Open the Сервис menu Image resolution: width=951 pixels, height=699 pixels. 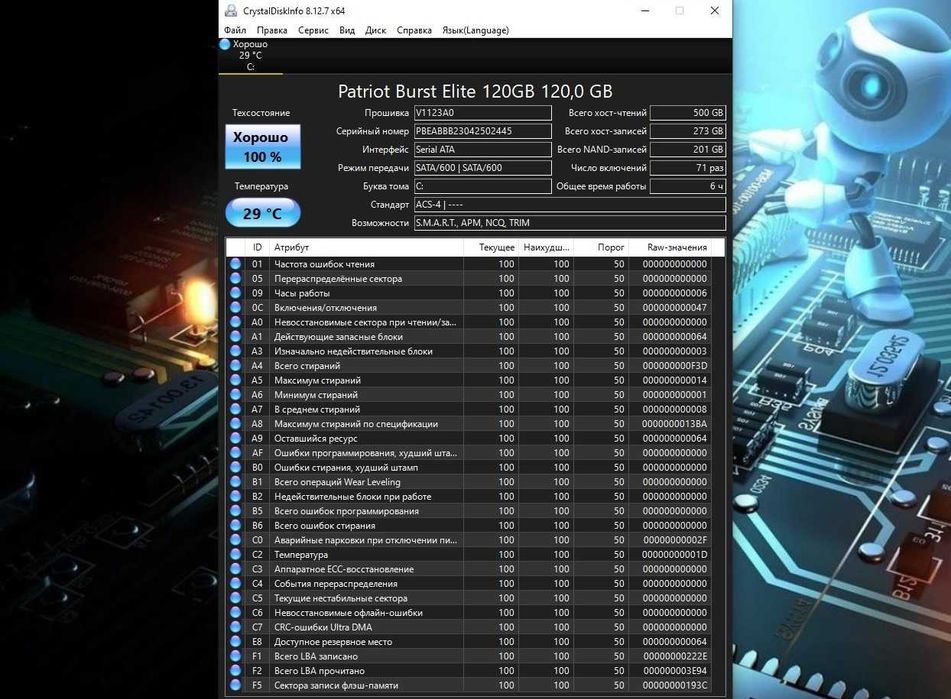313,30
